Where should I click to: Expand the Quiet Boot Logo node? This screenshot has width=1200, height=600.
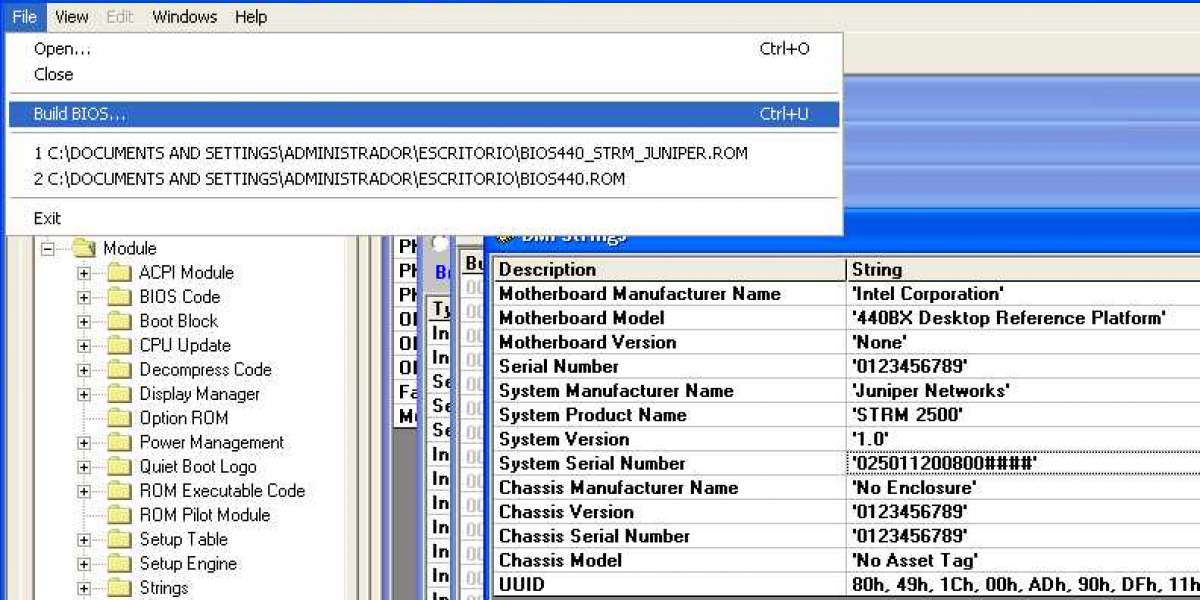[84, 467]
